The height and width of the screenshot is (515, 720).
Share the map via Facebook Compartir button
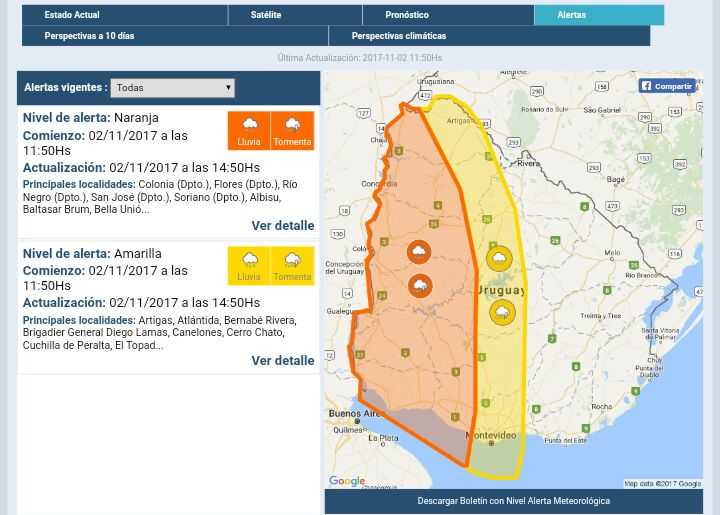point(667,86)
